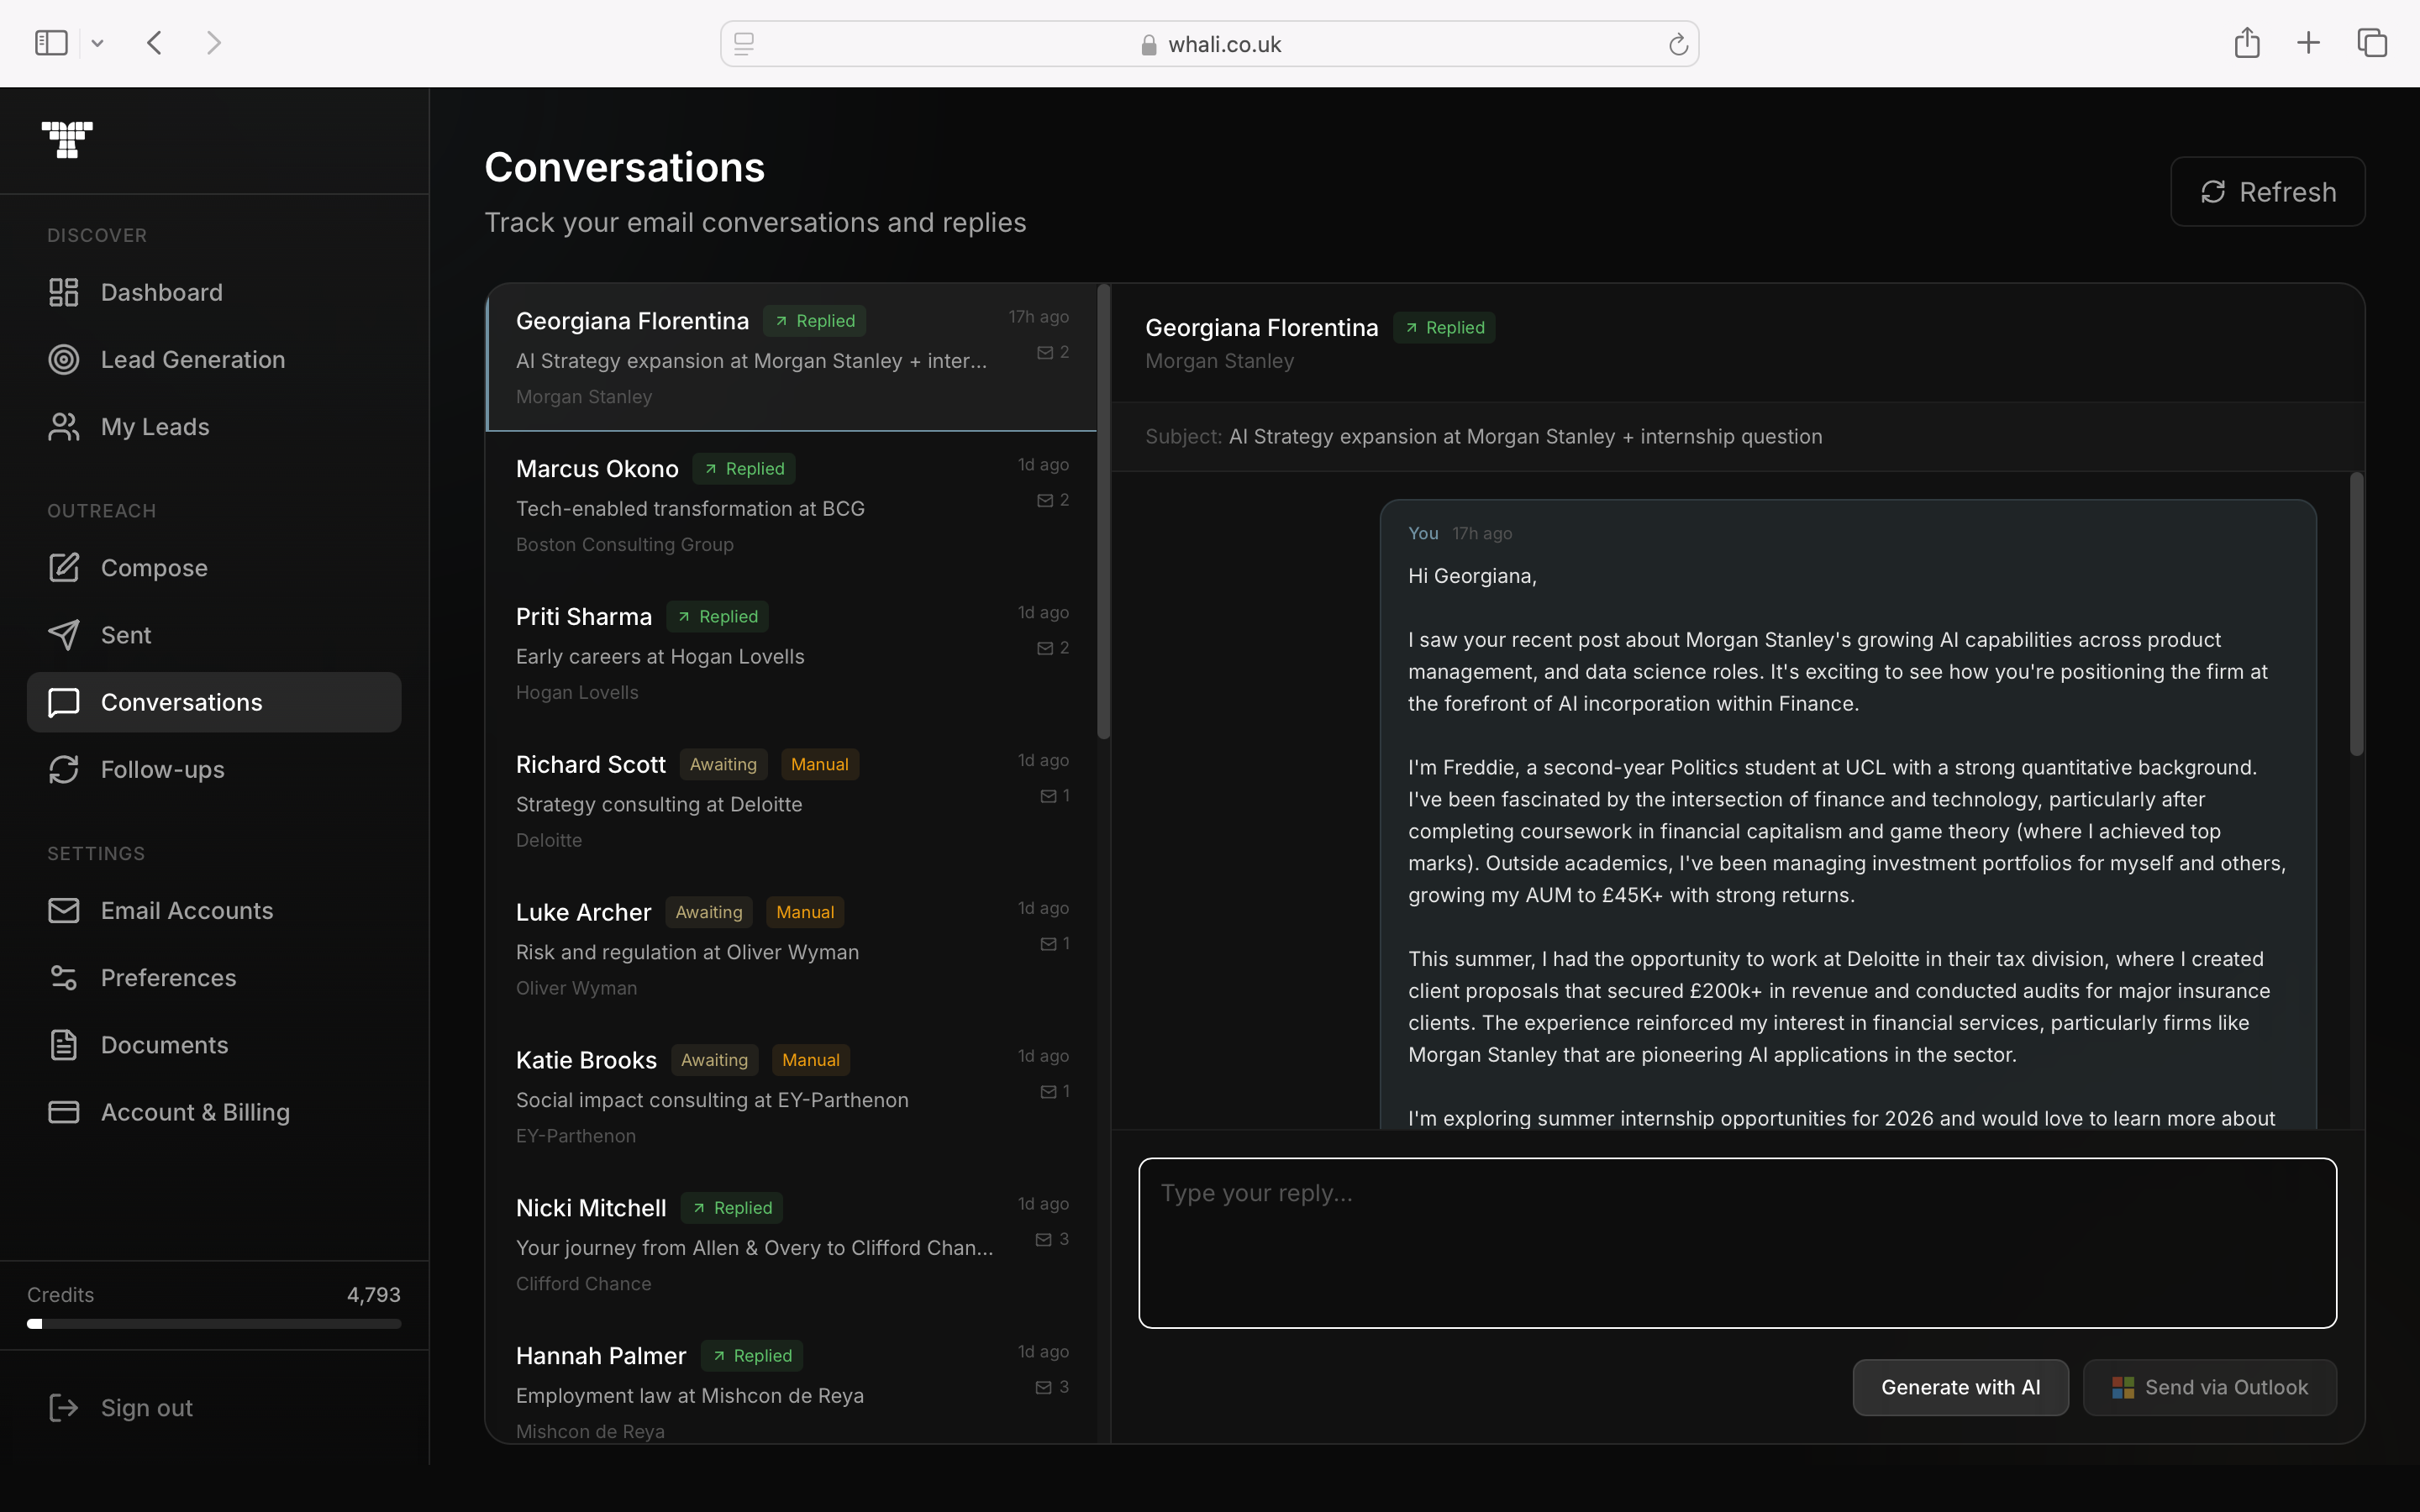Toggle the browser sidebar panel
2420x1512 pixels.
(51, 43)
